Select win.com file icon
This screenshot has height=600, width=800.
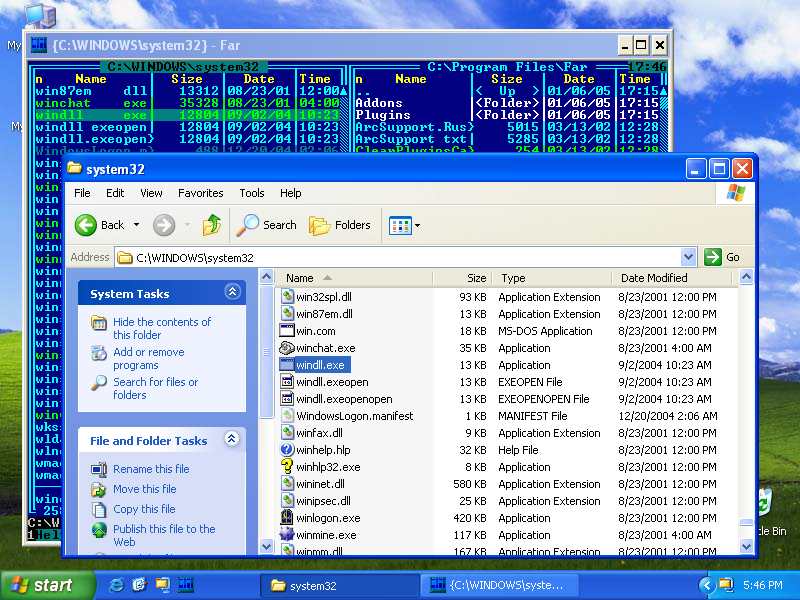[x=287, y=331]
